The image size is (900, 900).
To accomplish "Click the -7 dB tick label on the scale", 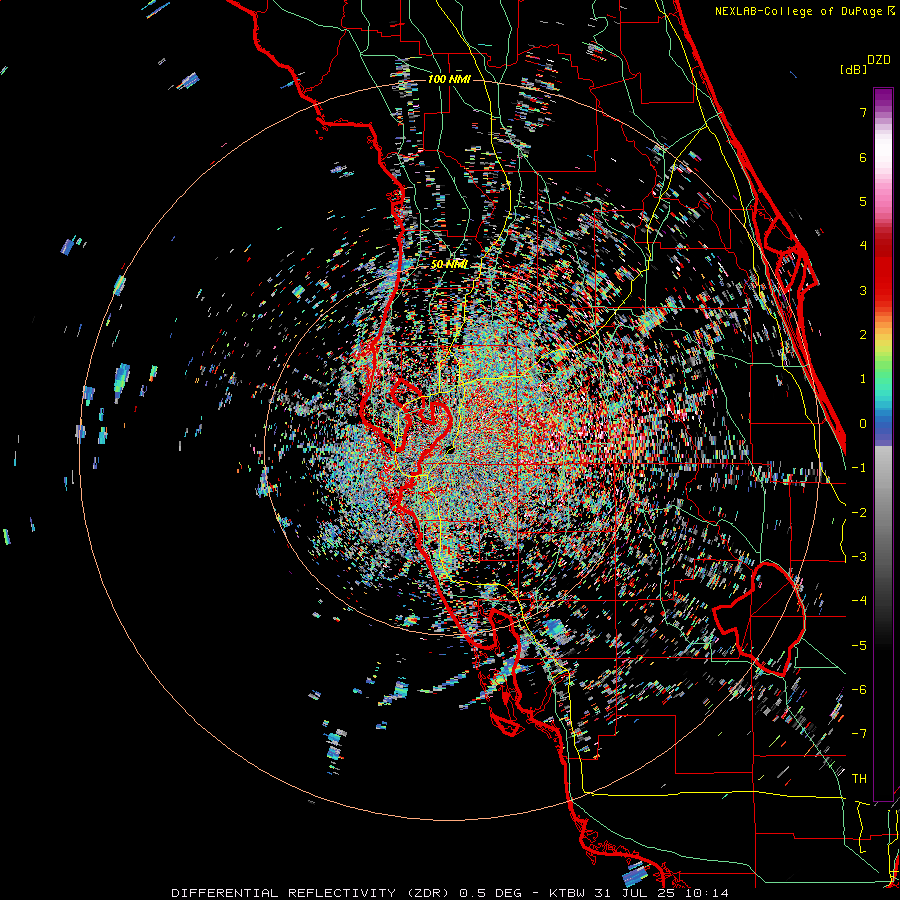I will [x=859, y=734].
